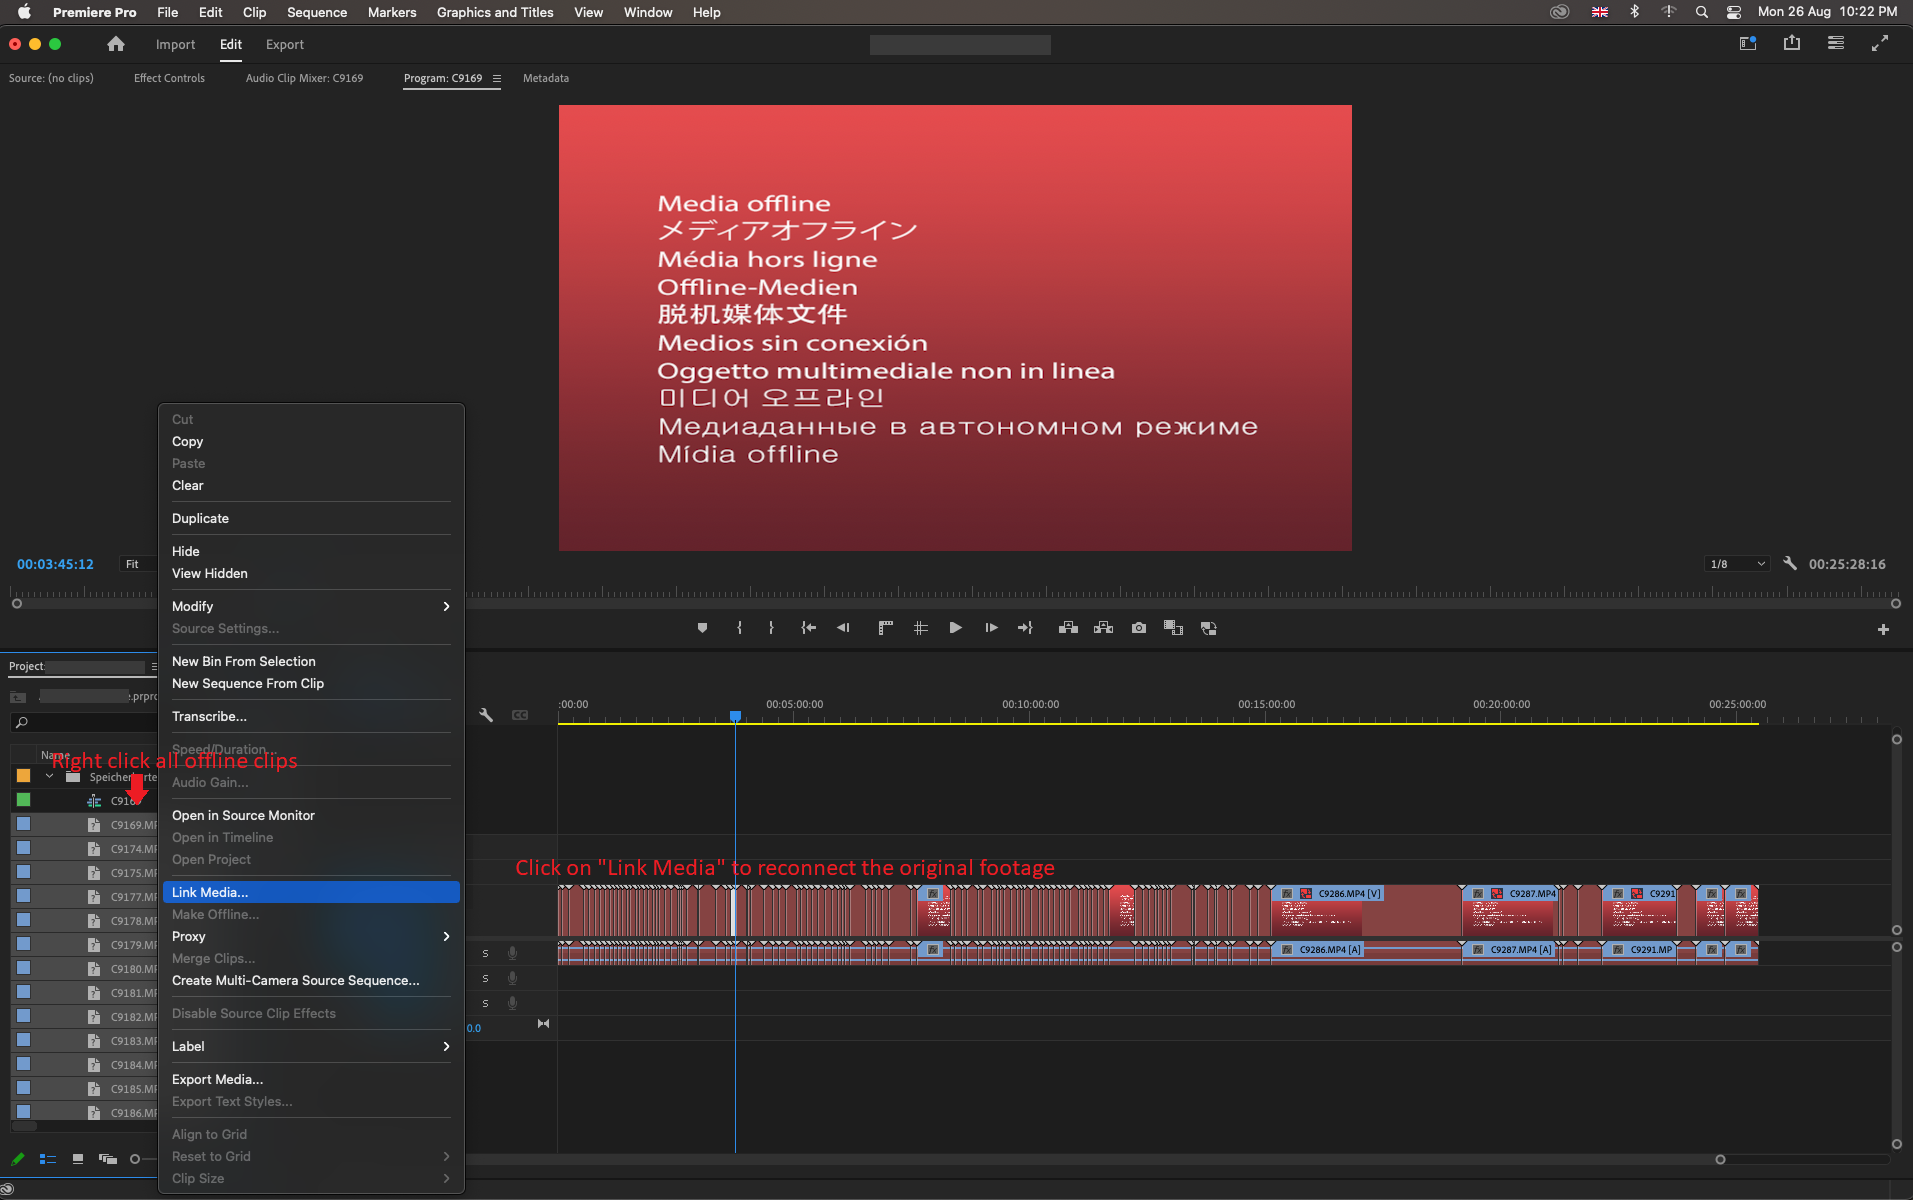Click the offline file icon for C9174.MP4
Viewport: 1913px width, 1200px height.
pos(94,849)
